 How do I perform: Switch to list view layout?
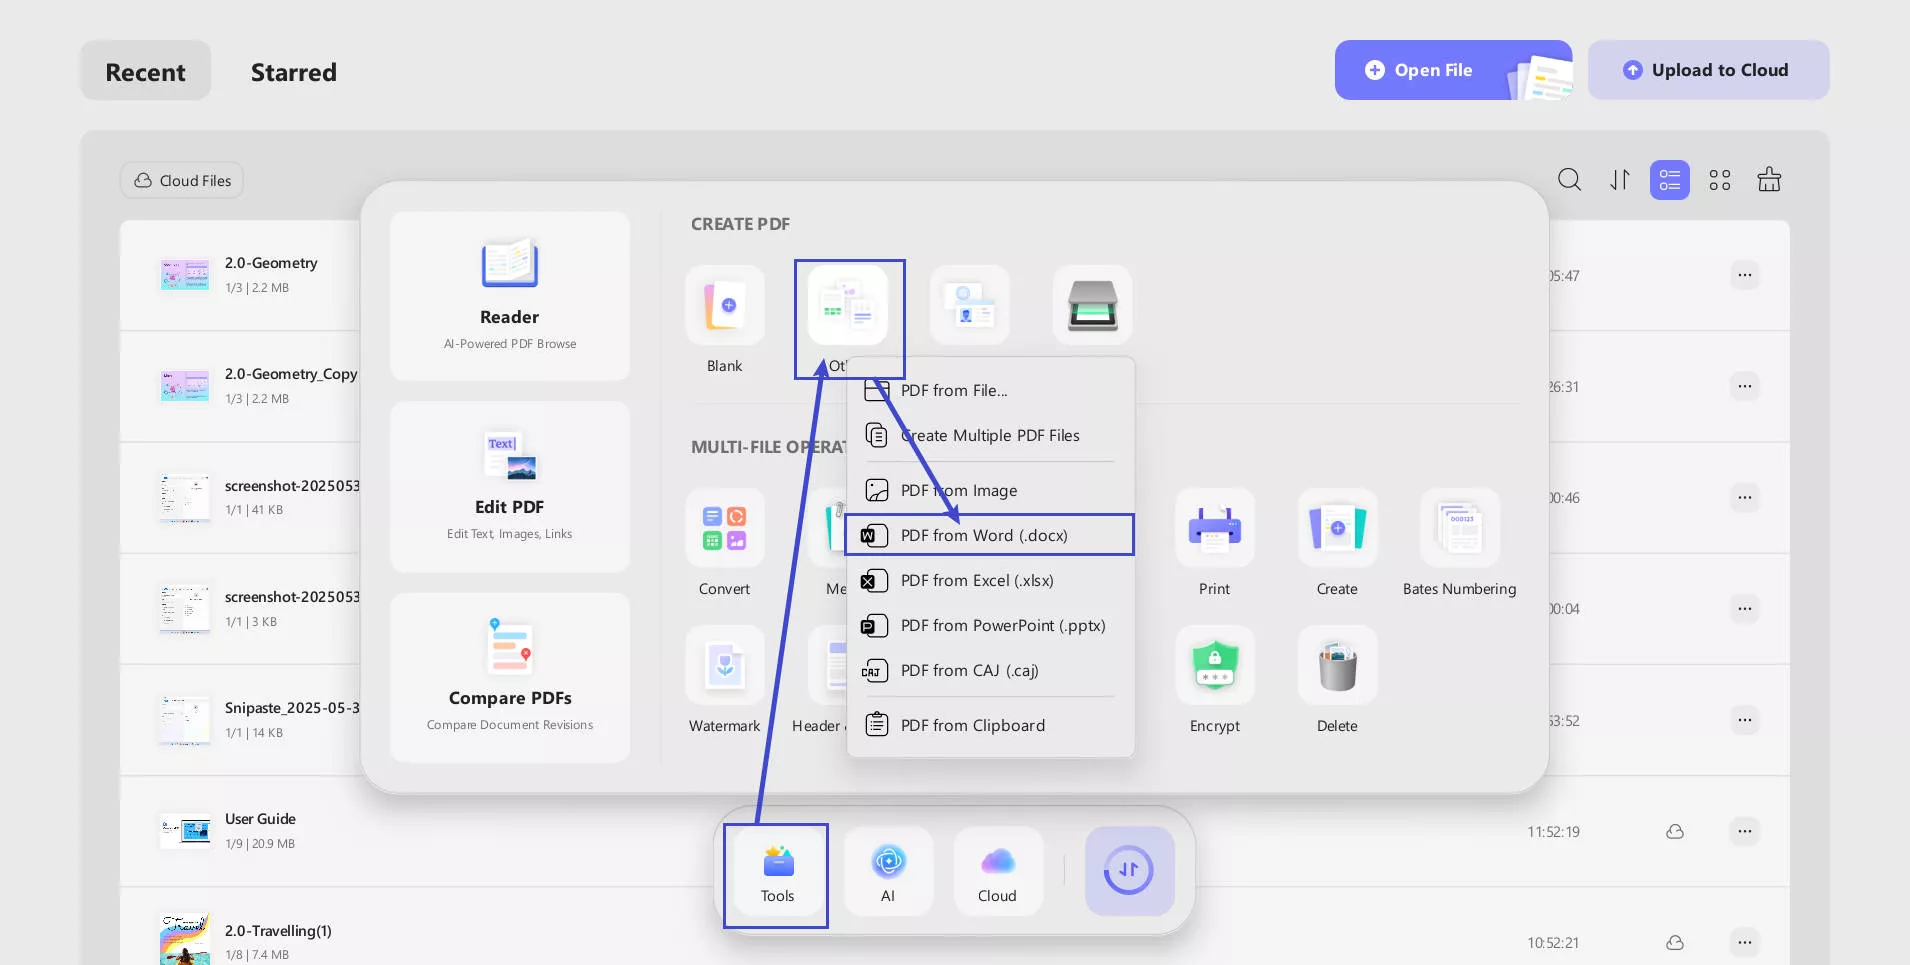[x=1669, y=180]
